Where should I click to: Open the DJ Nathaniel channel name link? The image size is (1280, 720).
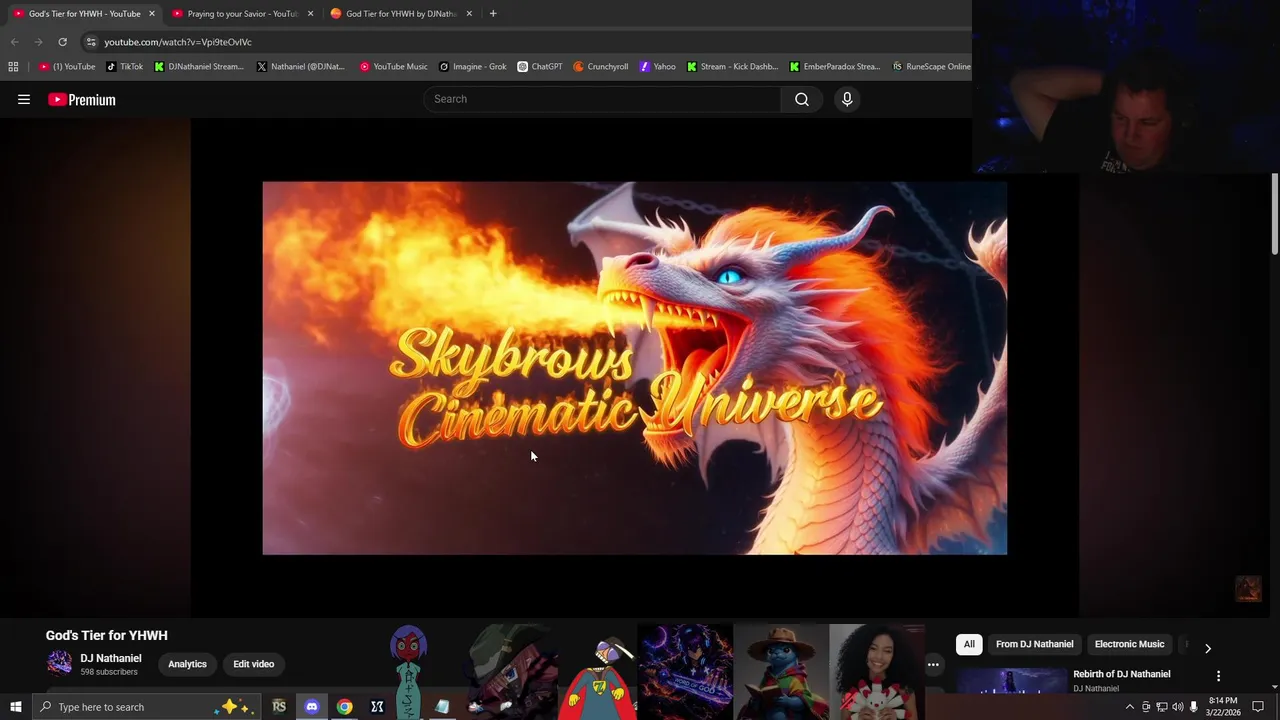click(x=111, y=658)
